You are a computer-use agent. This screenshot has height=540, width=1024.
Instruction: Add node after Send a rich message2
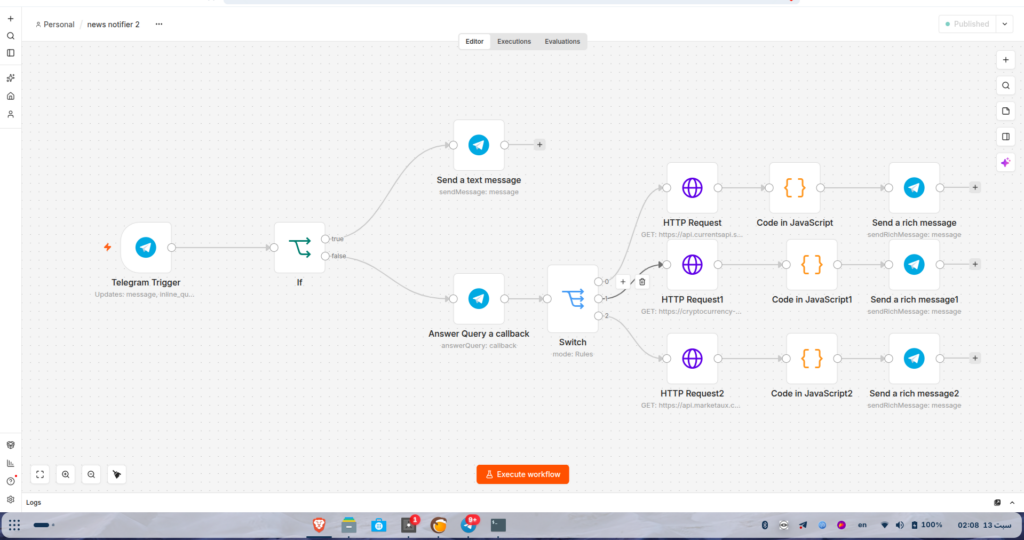pos(975,358)
